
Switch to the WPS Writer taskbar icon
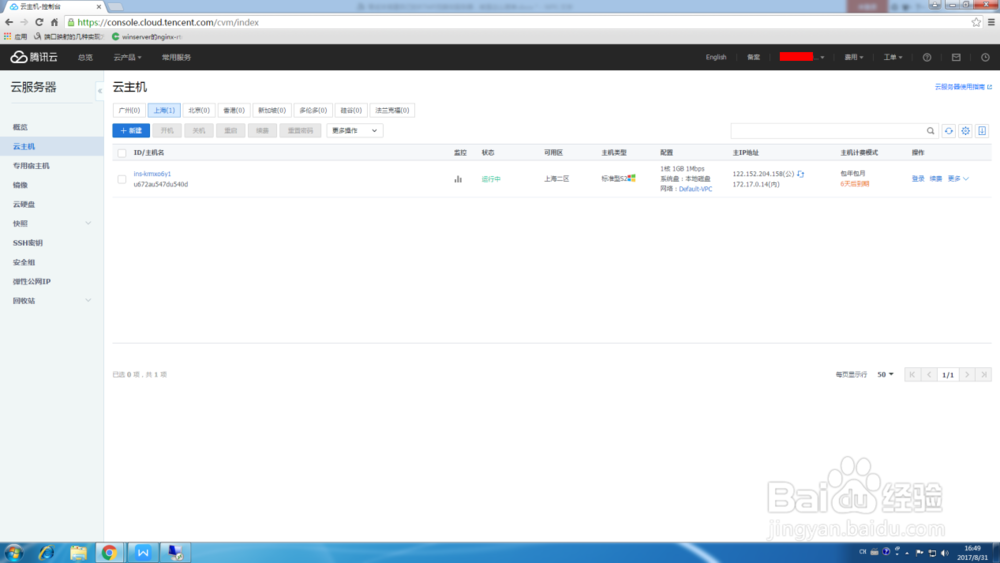(x=142, y=552)
